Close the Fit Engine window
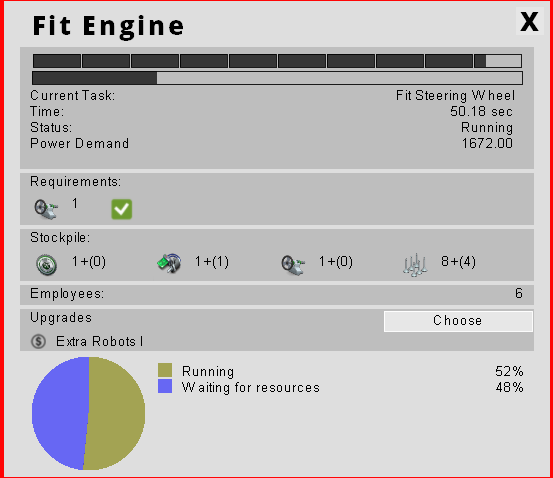553x478 pixels. pos(529,22)
